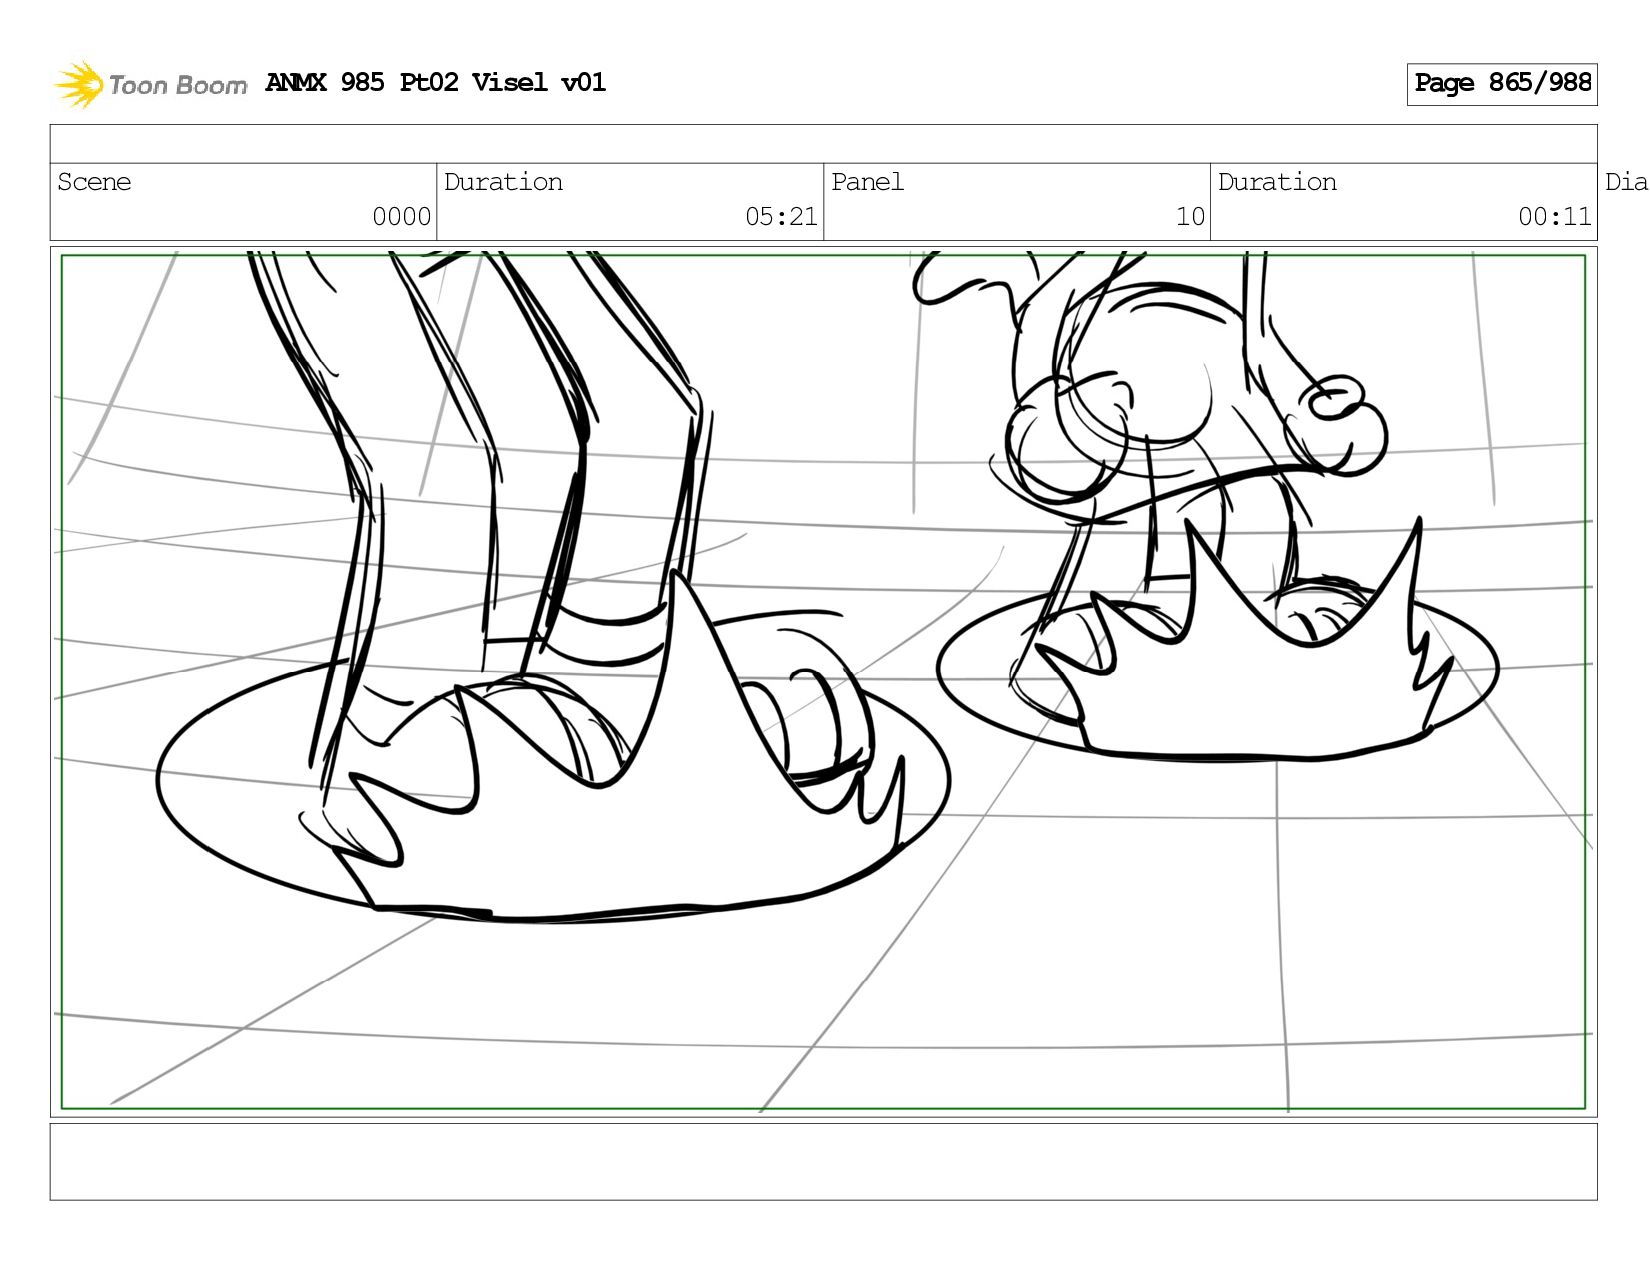Screen dimensions: 1650x1275
Task: Click the 'Panel' label
Action: (x=867, y=182)
